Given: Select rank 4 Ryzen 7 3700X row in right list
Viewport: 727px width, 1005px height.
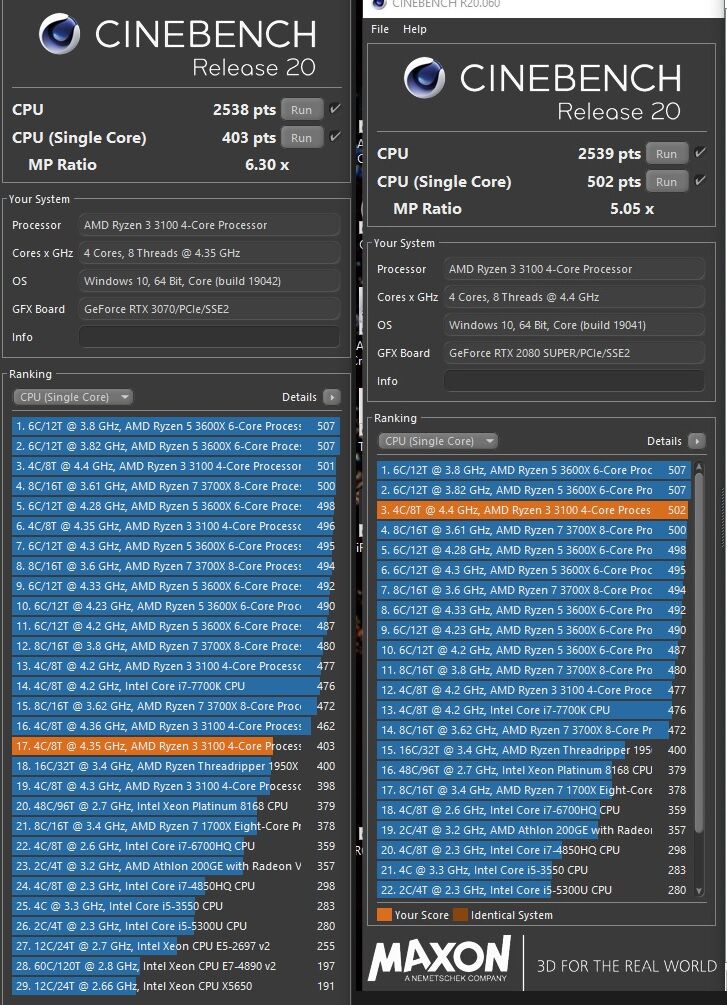Looking at the screenshot, I should pyautogui.click(x=533, y=530).
